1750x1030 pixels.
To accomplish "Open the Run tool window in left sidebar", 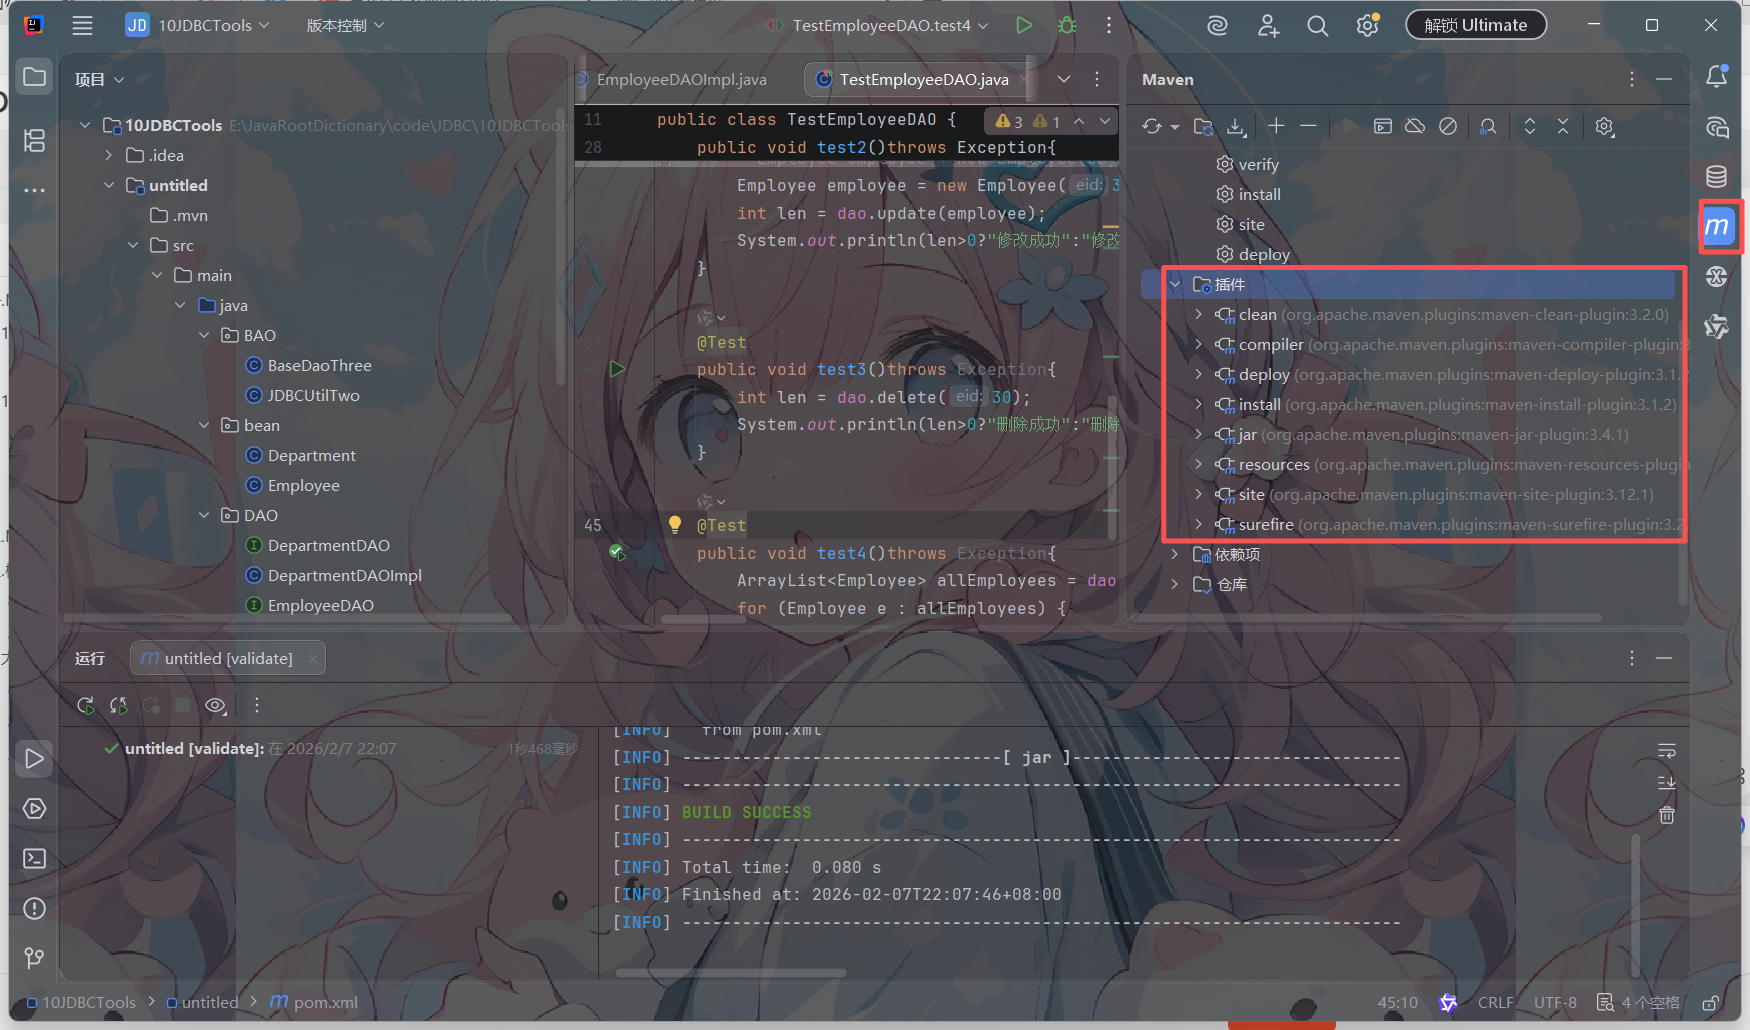I will (34, 759).
